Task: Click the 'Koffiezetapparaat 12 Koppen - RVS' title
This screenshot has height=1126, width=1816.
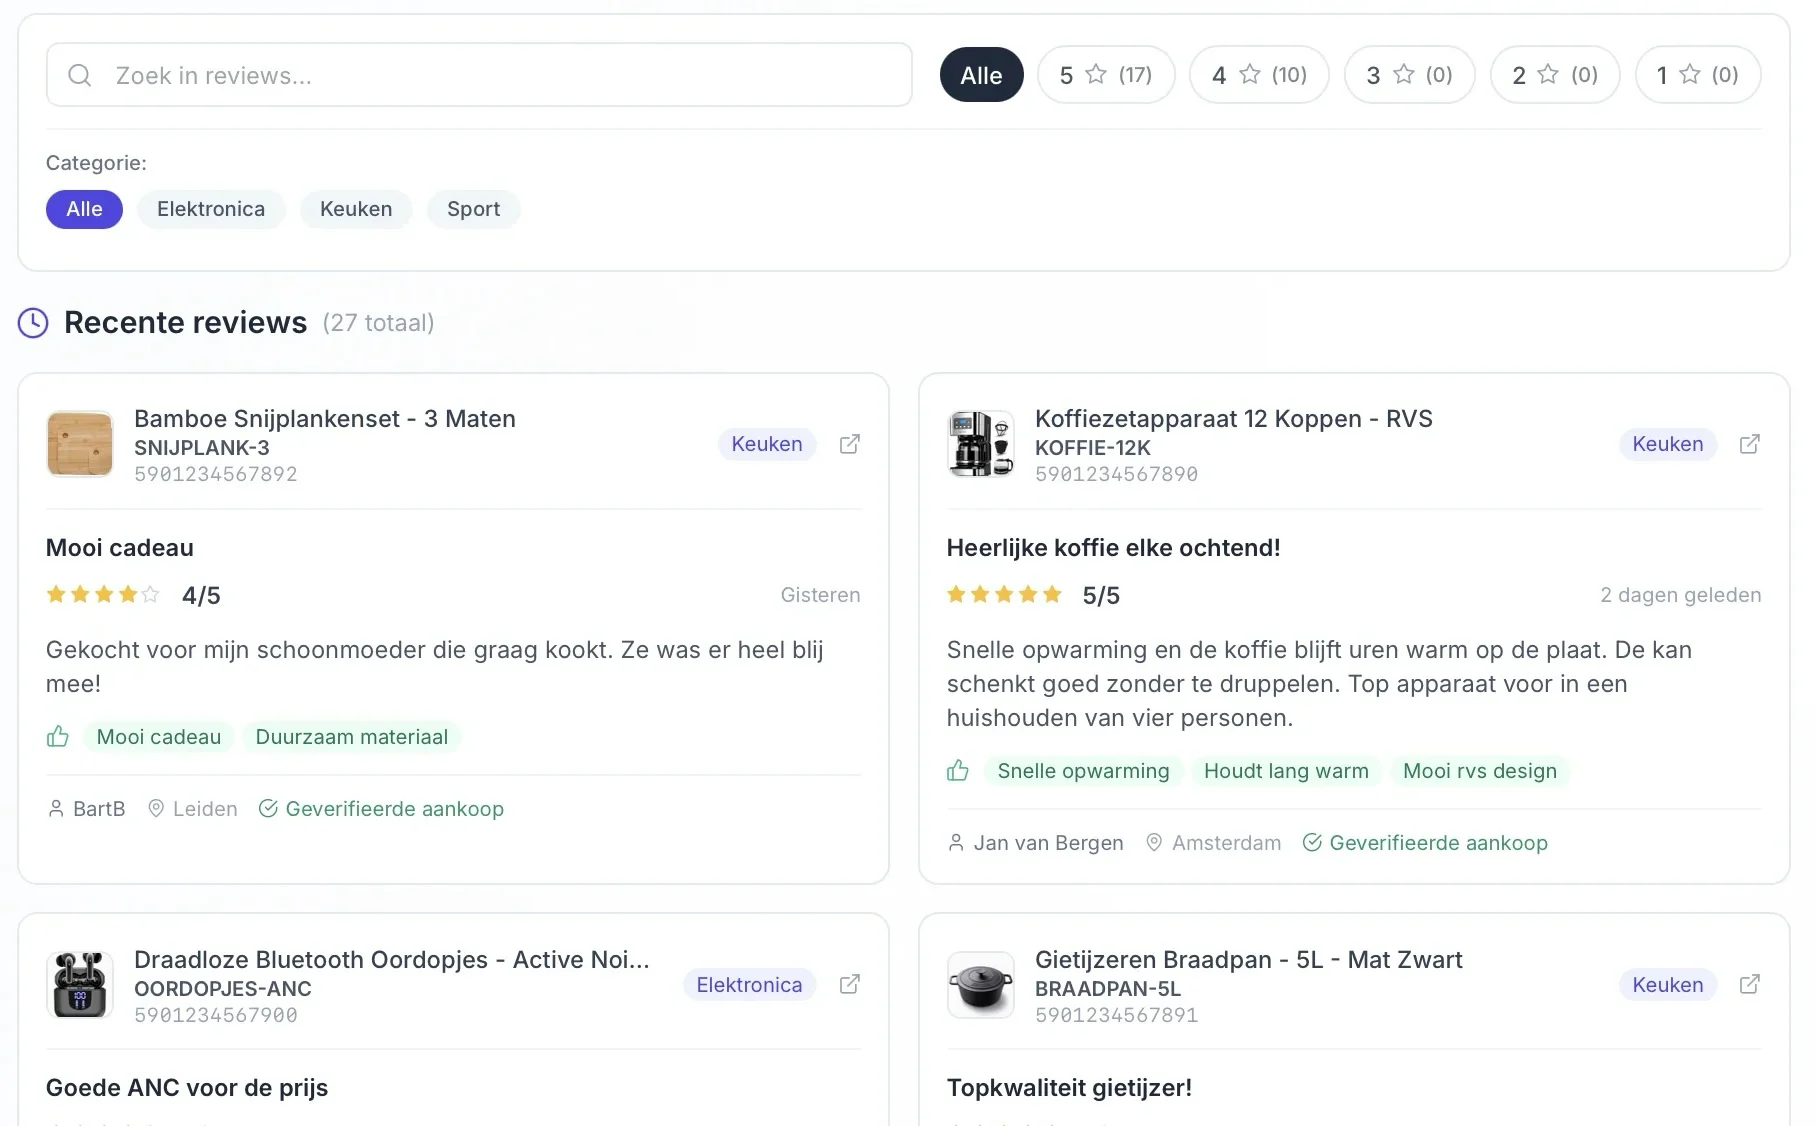Action: tap(1234, 419)
